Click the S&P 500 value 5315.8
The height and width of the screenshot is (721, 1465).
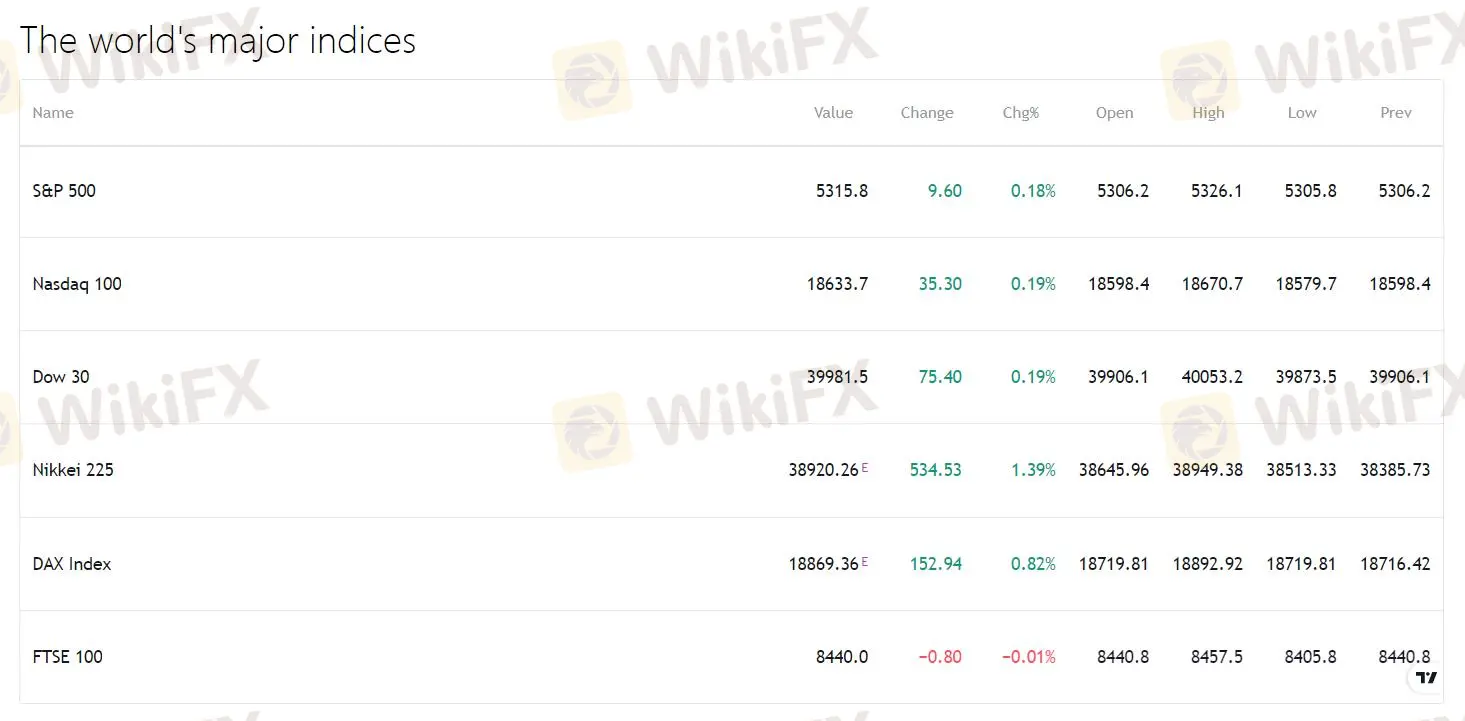coord(842,191)
